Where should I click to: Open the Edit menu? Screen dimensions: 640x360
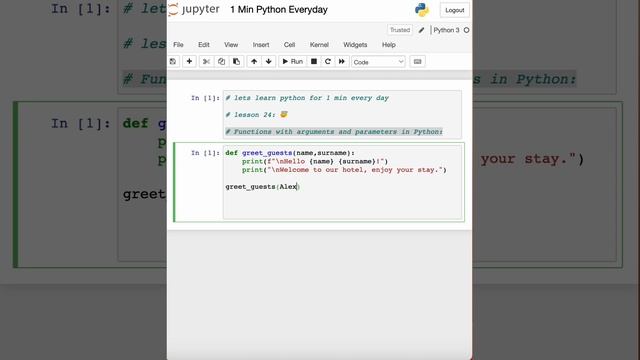[x=204, y=45]
